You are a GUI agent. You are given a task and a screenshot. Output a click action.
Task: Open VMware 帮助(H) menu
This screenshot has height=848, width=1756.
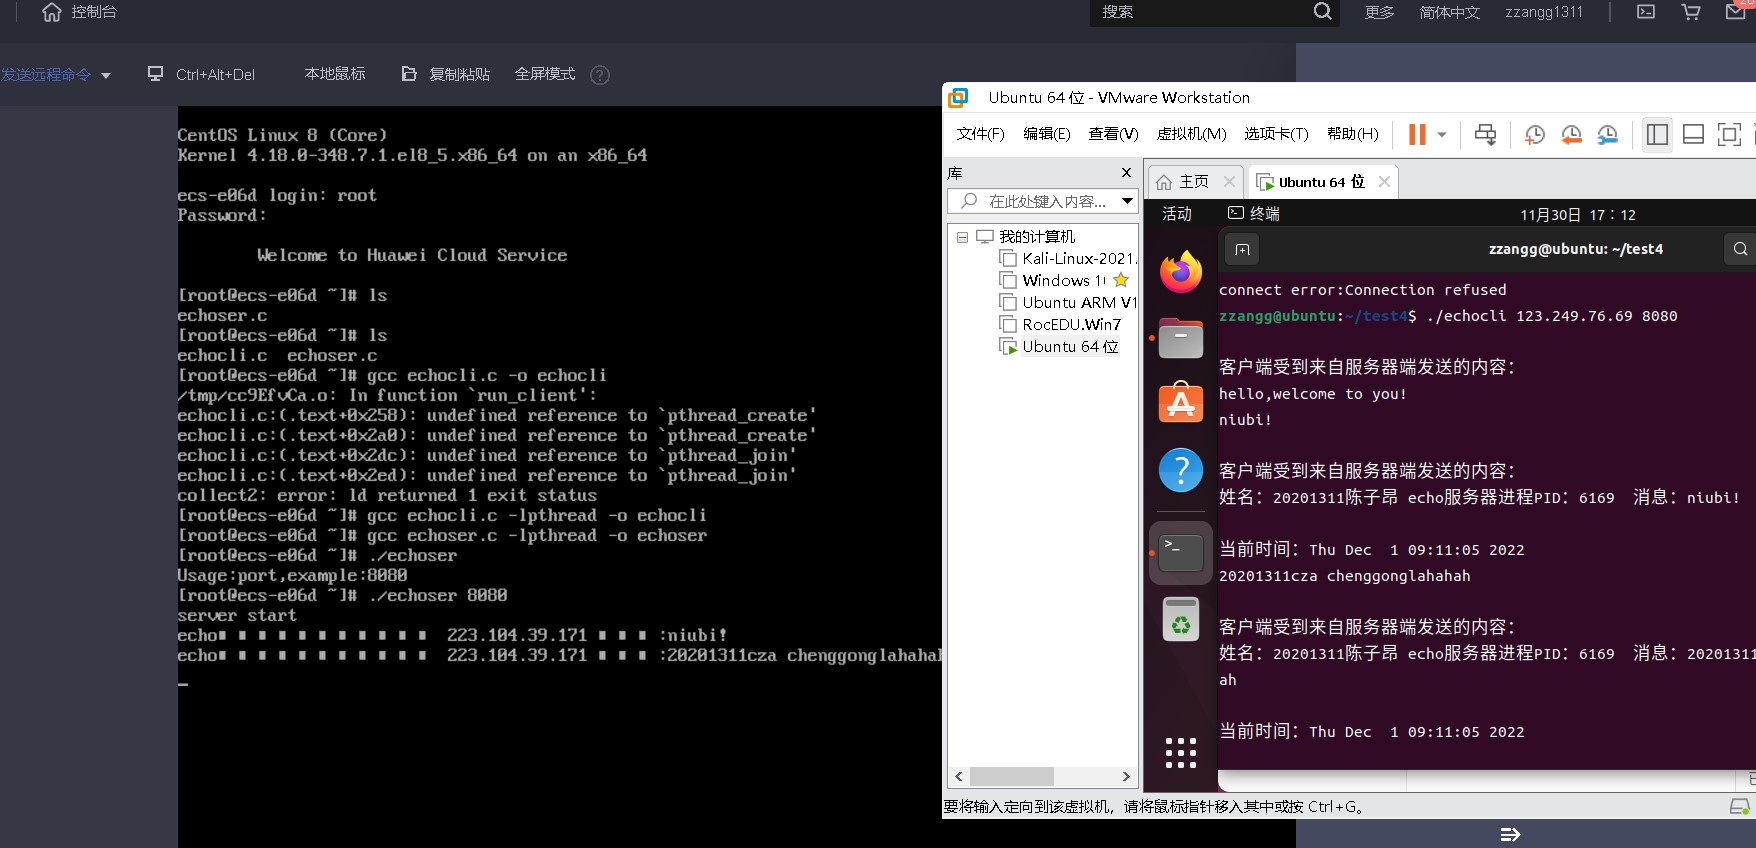pos(1352,134)
